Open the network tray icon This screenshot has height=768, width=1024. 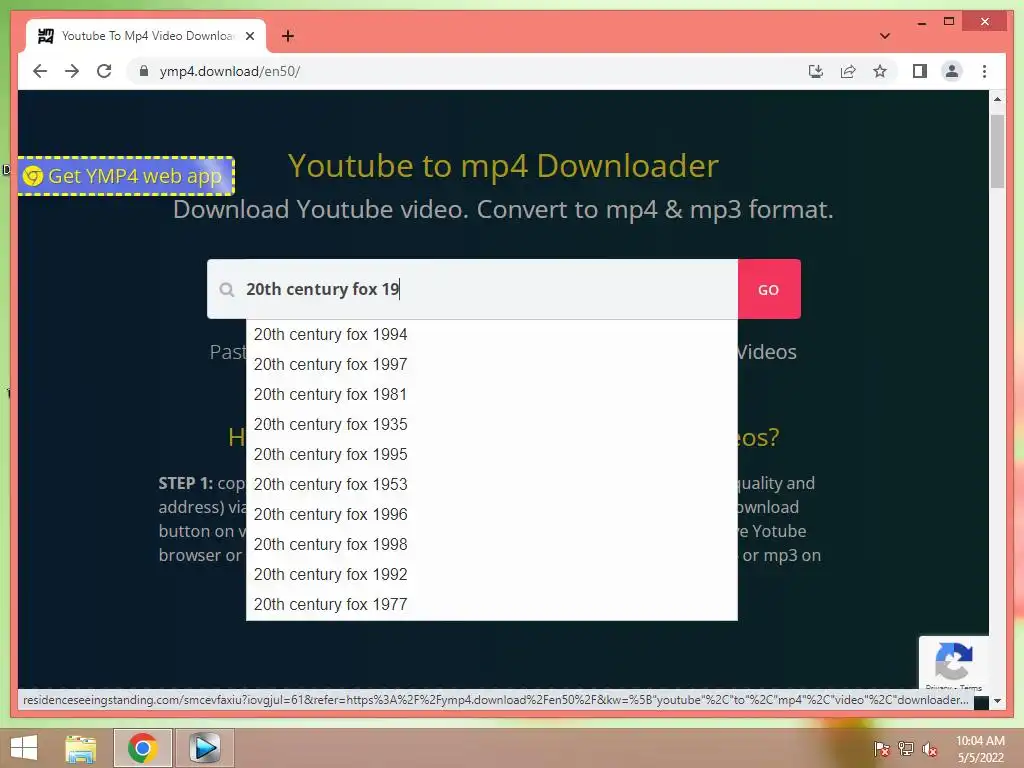[x=906, y=748]
